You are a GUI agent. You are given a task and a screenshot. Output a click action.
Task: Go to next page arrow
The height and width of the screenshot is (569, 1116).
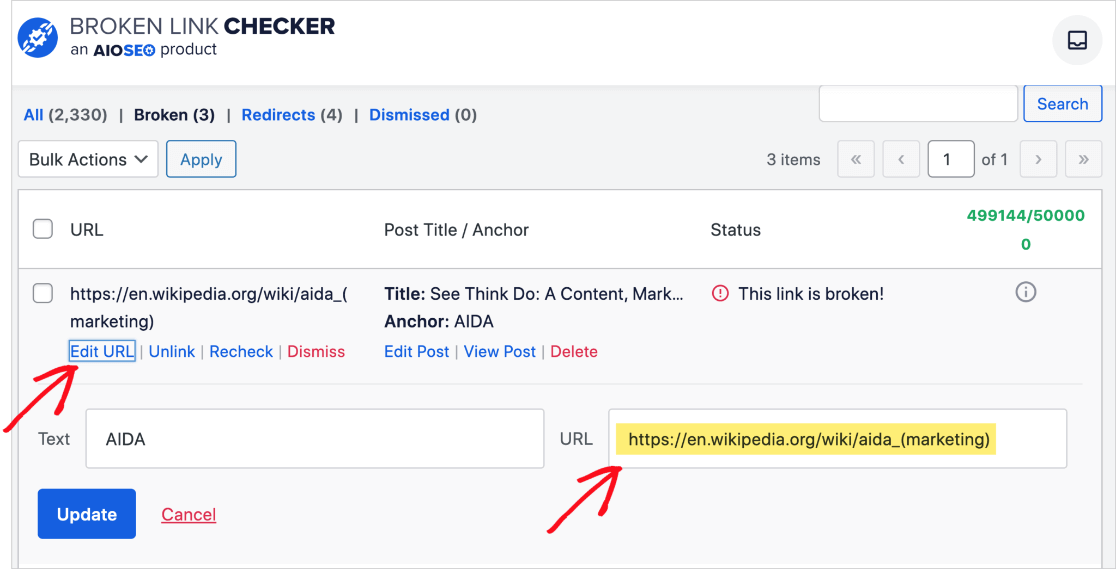[x=1038, y=159]
